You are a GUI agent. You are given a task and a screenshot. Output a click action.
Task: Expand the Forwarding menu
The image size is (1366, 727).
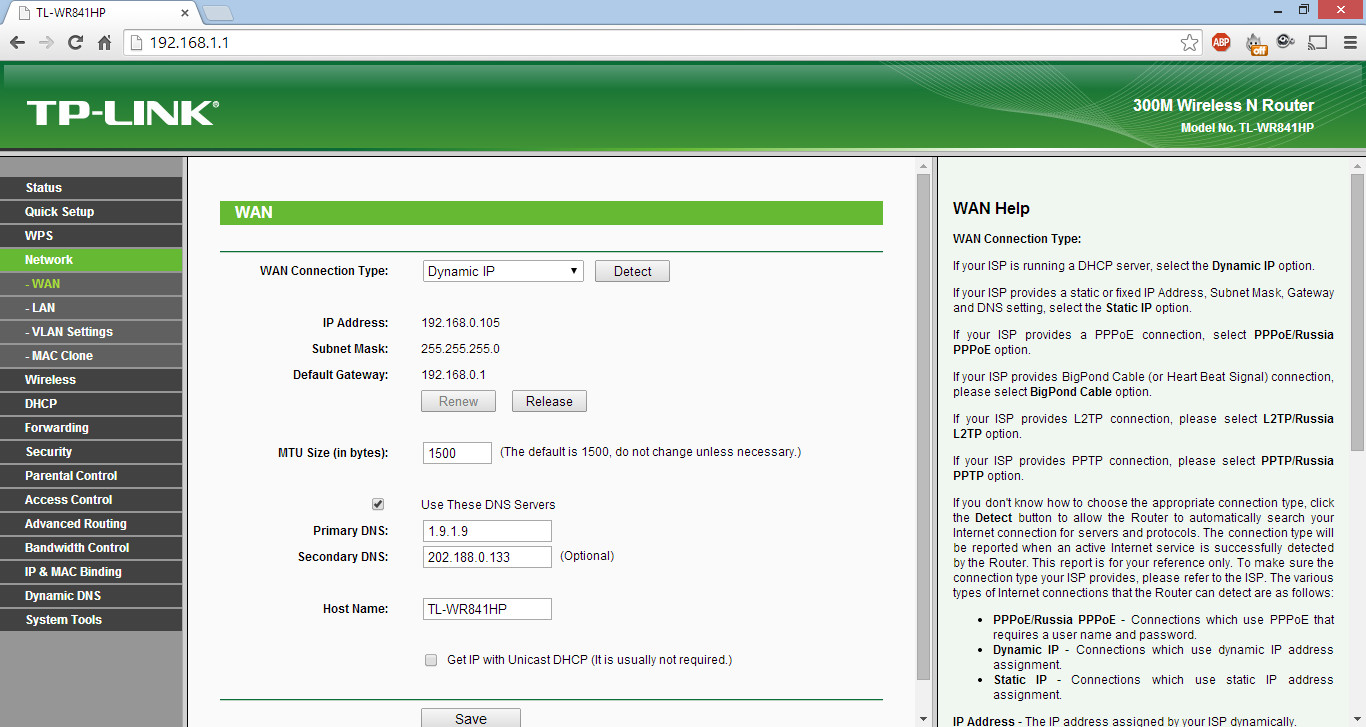tap(91, 428)
